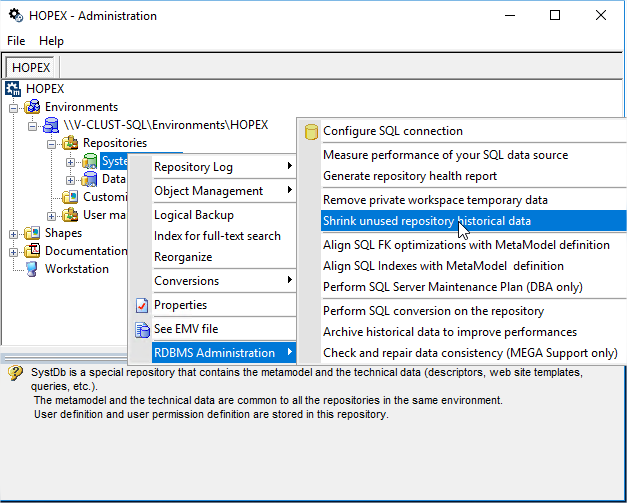
Task: Switch to the HOPEX tab
Action: [x=31, y=67]
